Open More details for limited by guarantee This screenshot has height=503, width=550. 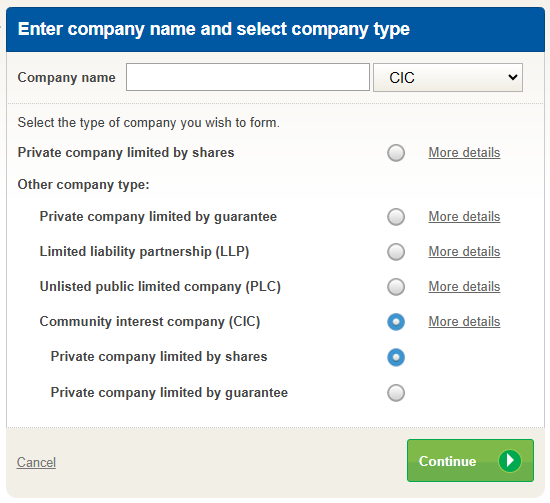coord(464,216)
